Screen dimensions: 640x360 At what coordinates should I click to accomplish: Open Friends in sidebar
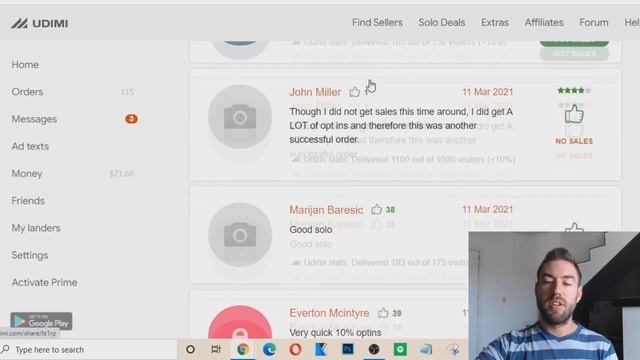click(28, 201)
